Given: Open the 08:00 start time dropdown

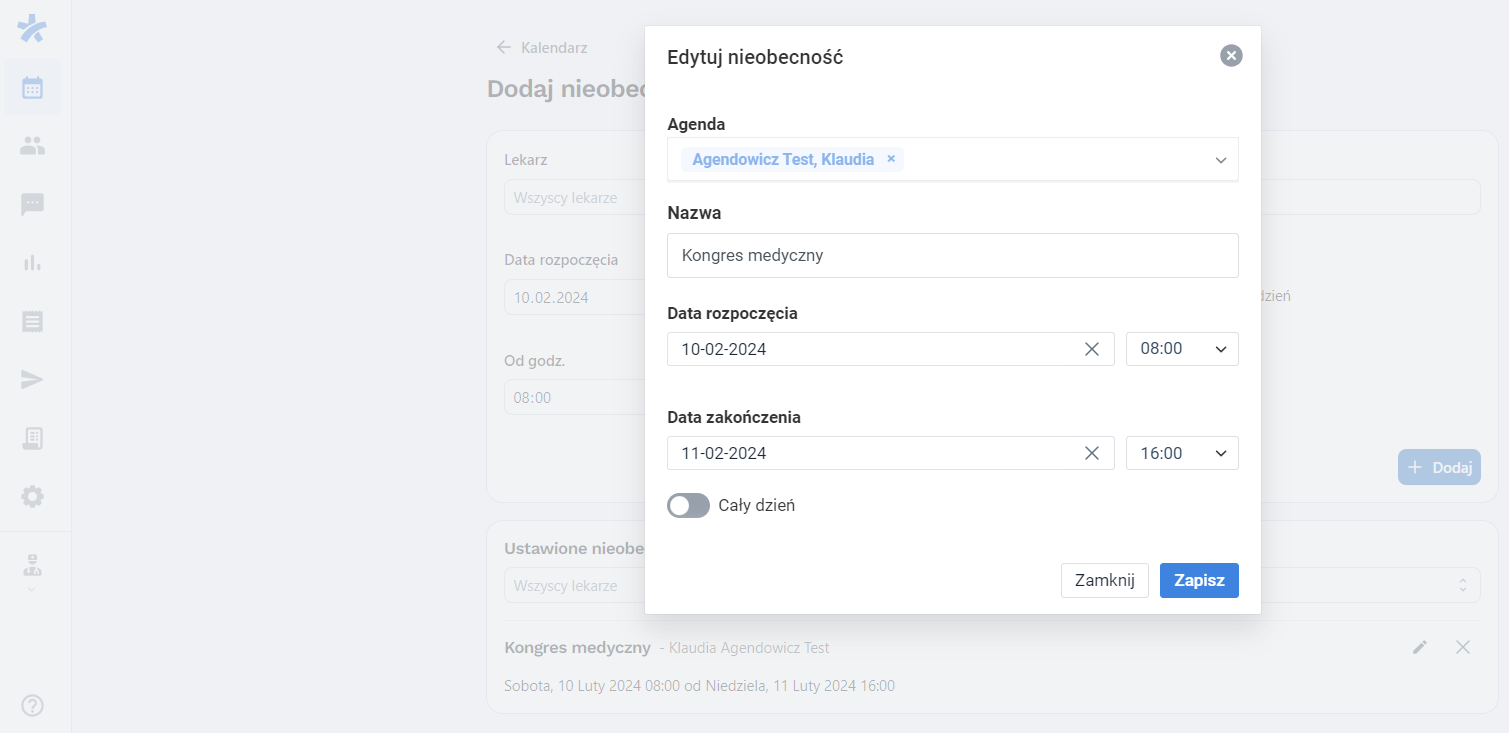Looking at the screenshot, I should (x=1182, y=348).
